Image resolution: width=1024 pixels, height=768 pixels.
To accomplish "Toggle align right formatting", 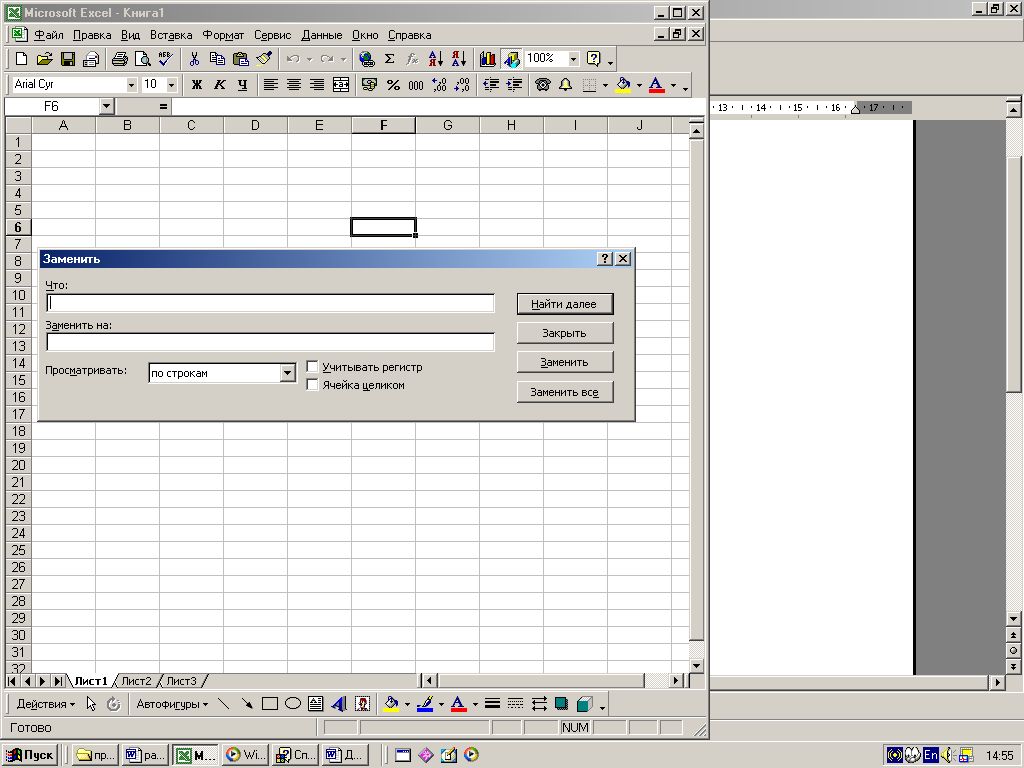I will pyautogui.click(x=317, y=84).
